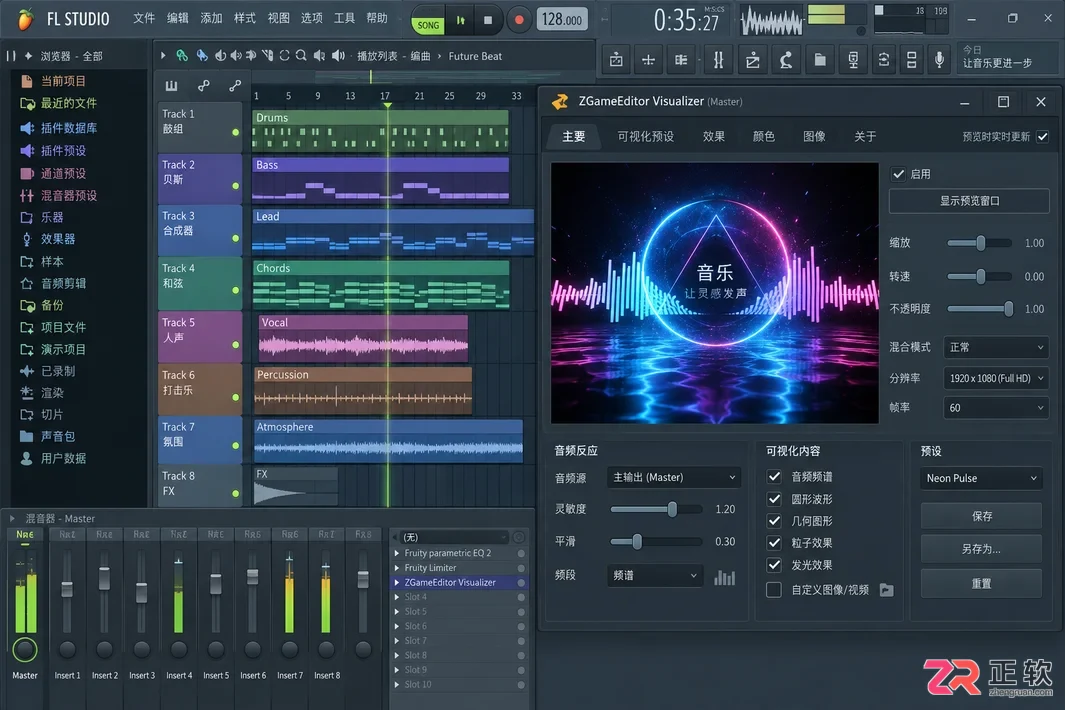This screenshot has width=1065, height=710.
Task: Open the 分辨率 1920 x 1080 dropdown
Action: (x=996, y=378)
